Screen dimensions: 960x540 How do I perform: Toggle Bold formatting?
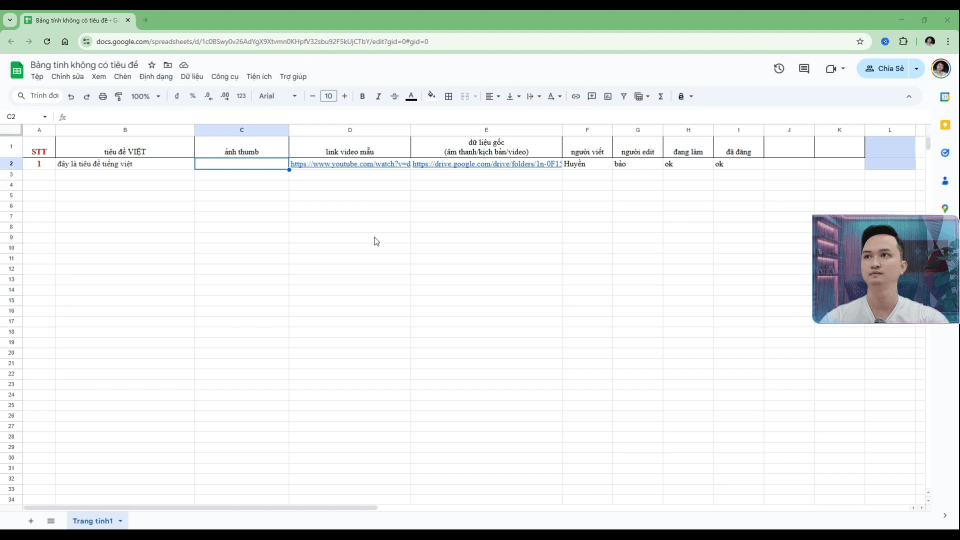[362, 97]
